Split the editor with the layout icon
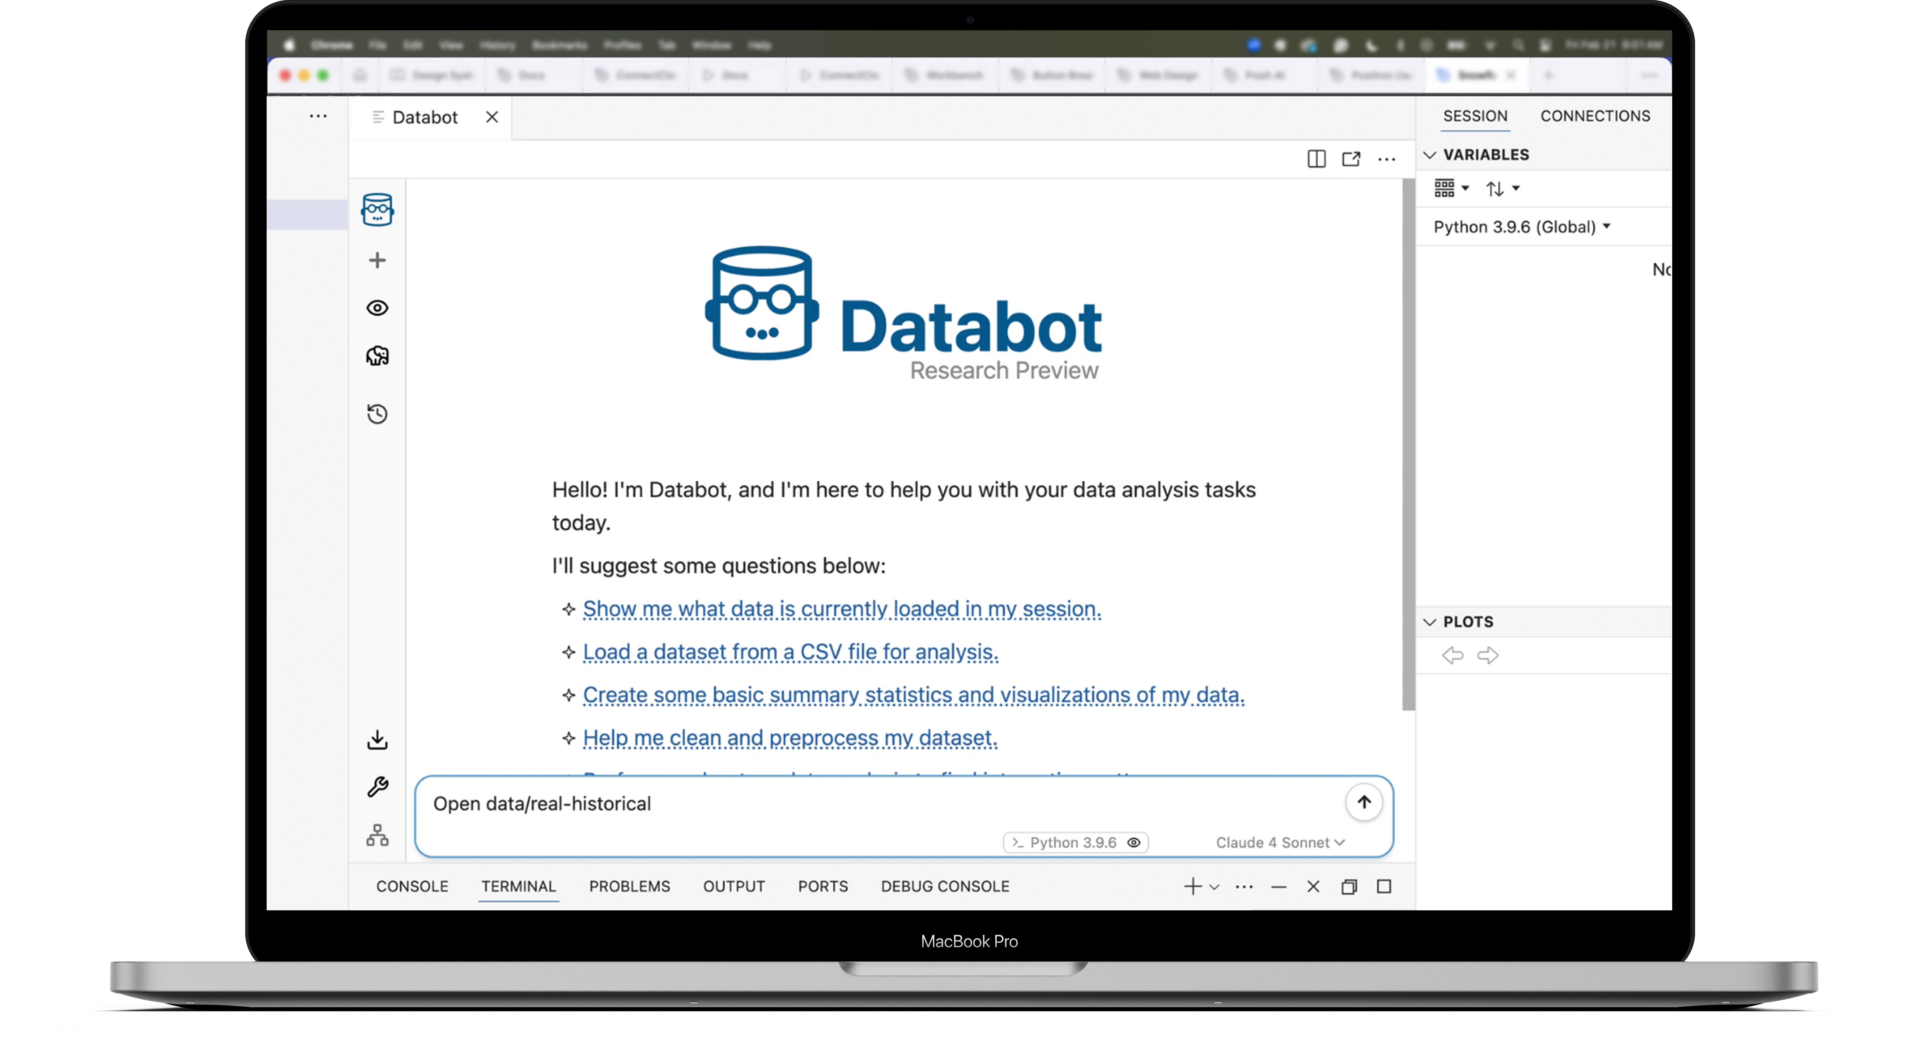The image size is (1920, 1038). tap(1316, 159)
